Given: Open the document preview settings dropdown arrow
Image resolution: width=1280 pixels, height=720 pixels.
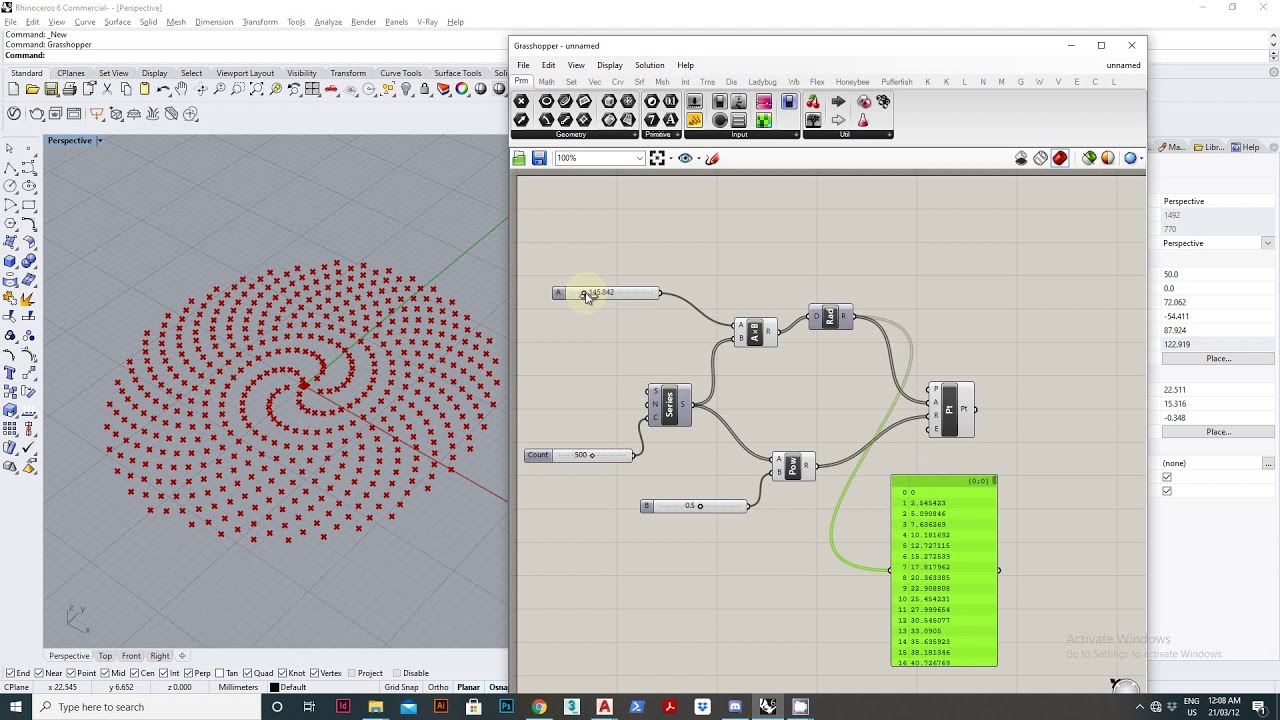Looking at the screenshot, I should 1141,158.
